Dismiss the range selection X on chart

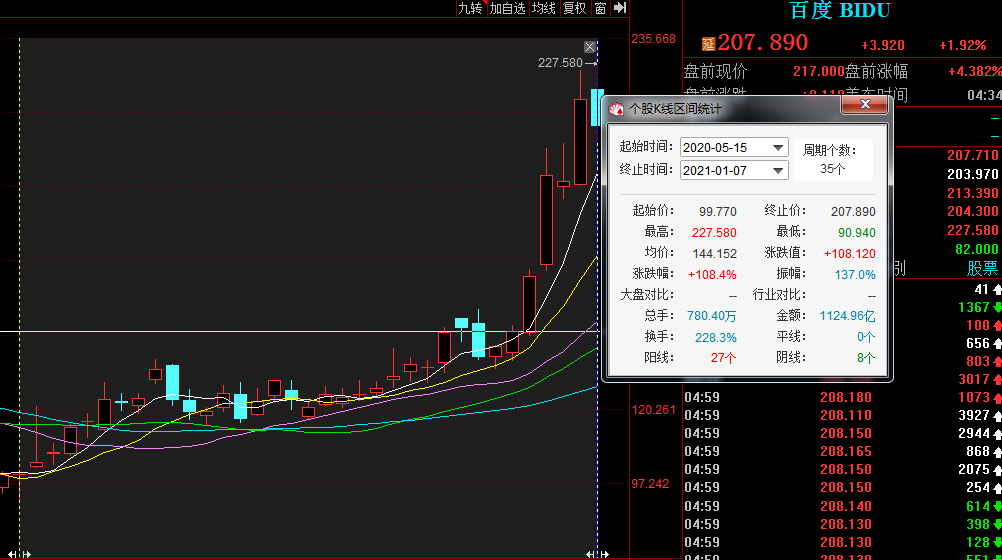[590, 47]
